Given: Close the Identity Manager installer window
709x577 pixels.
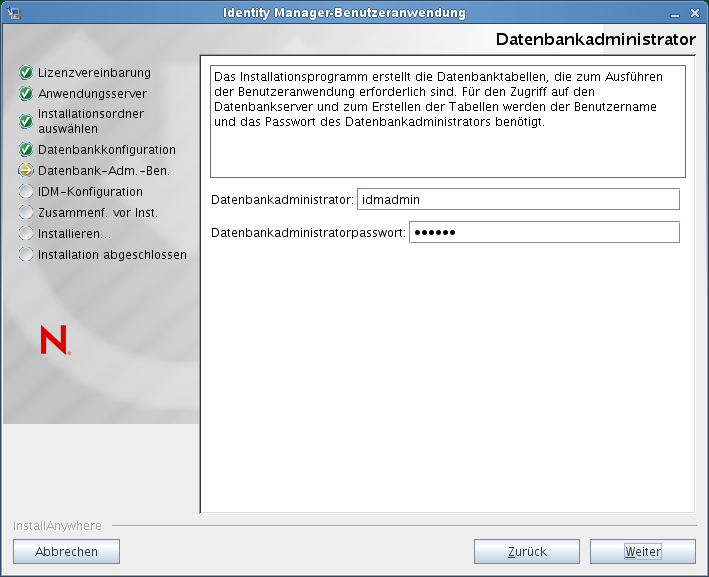Looking at the screenshot, I should (695, 13).
